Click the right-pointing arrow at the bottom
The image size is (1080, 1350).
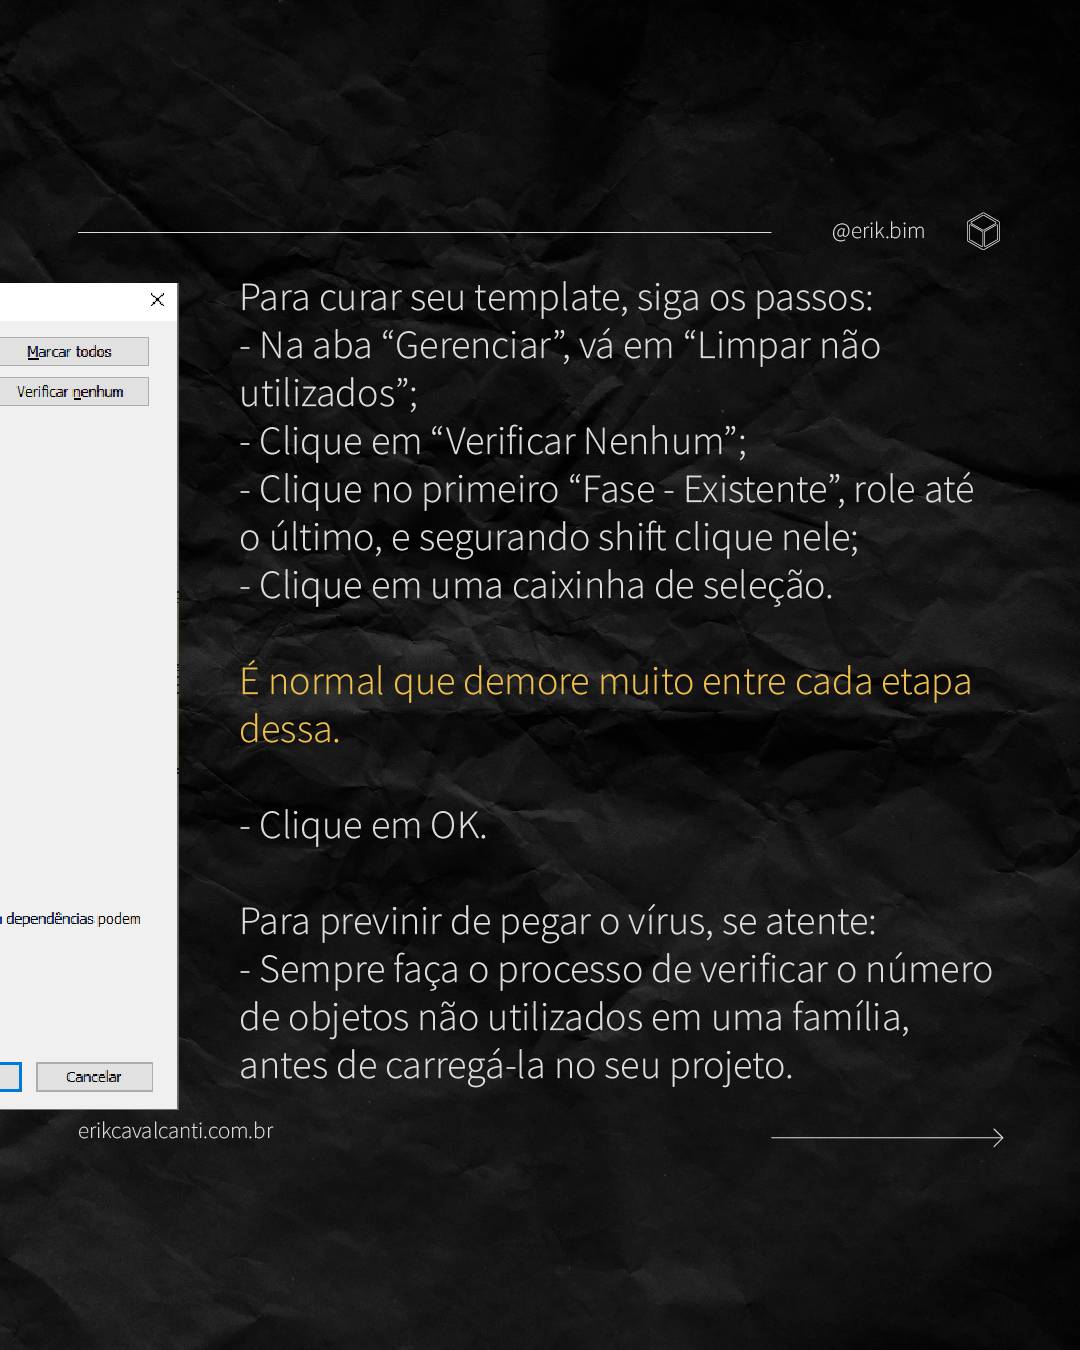887,1138
